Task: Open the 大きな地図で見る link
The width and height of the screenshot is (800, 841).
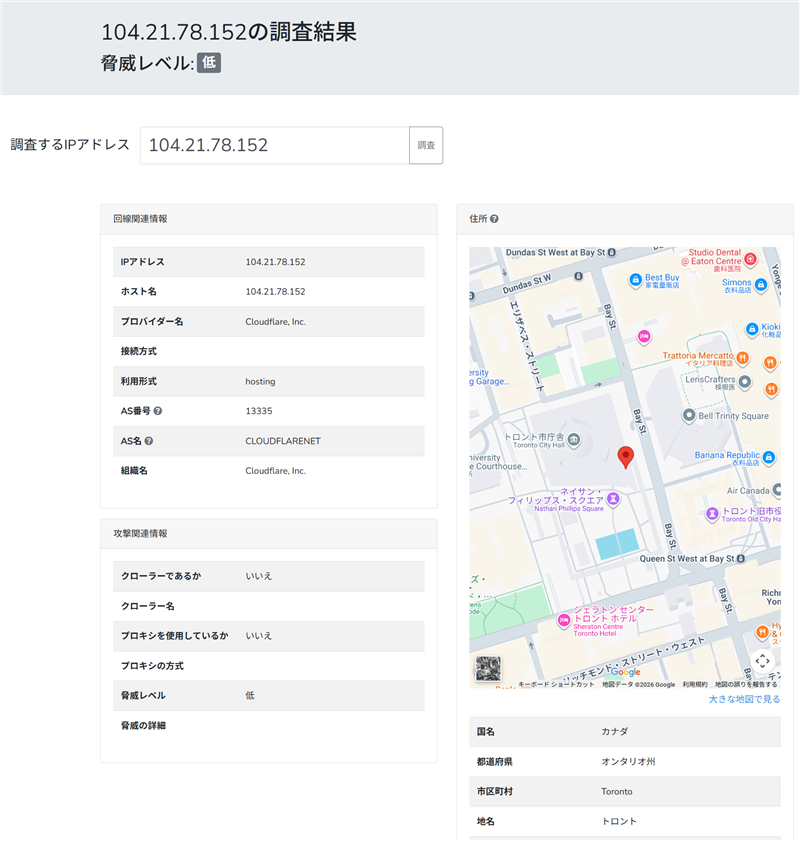Action: (x=744, y=699)
